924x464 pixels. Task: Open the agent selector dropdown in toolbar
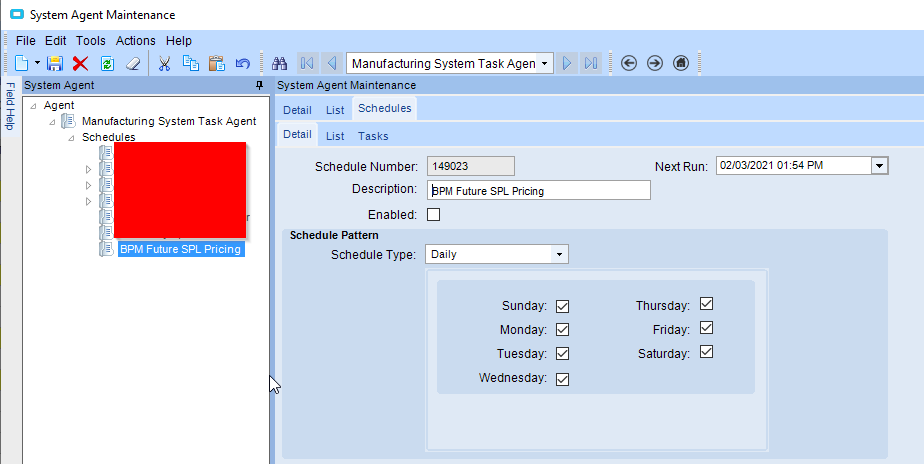[x=545, y=63]
